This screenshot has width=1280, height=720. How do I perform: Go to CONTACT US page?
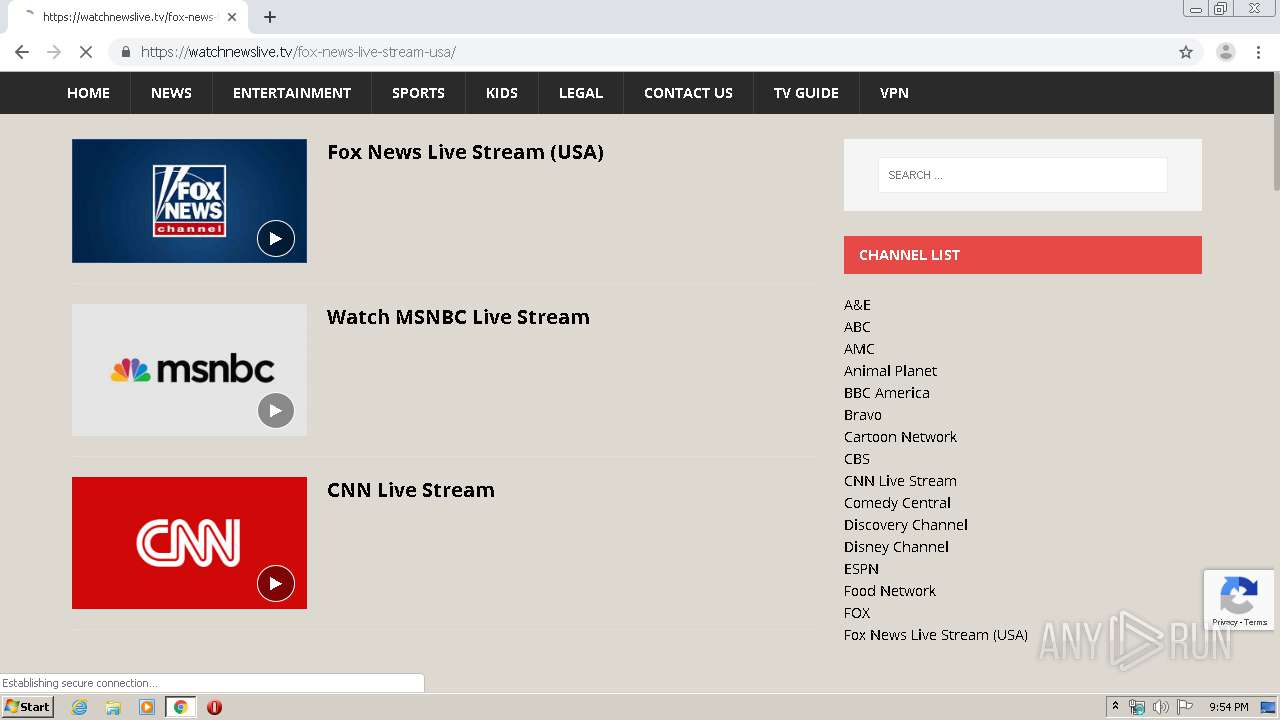688,93
